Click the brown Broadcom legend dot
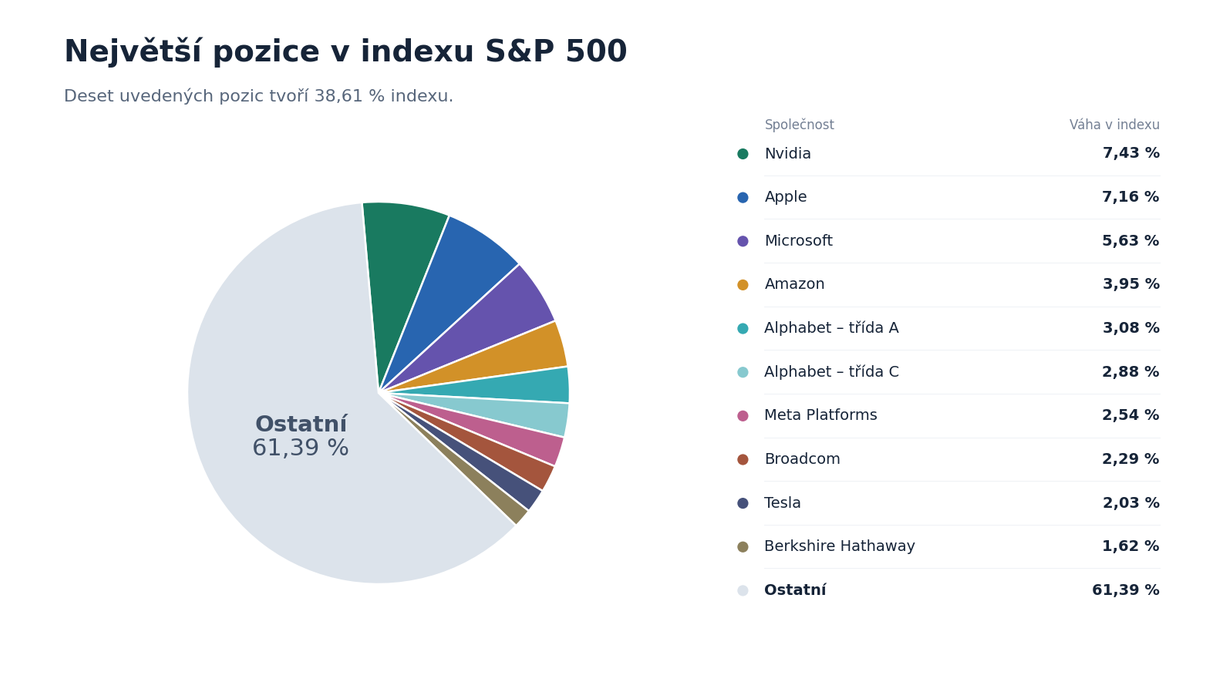This screenshot has width=1223, height=692. (743, 459)
